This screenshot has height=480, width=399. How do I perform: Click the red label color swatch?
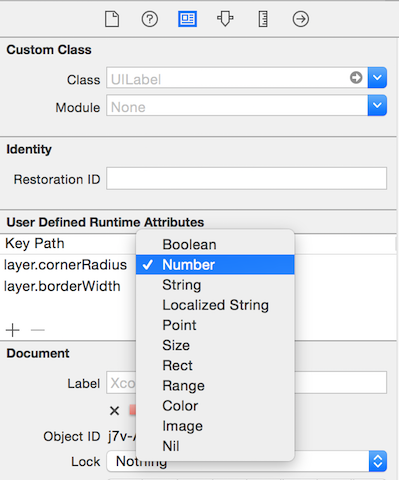pyautogui.click(x=133, y=410)
